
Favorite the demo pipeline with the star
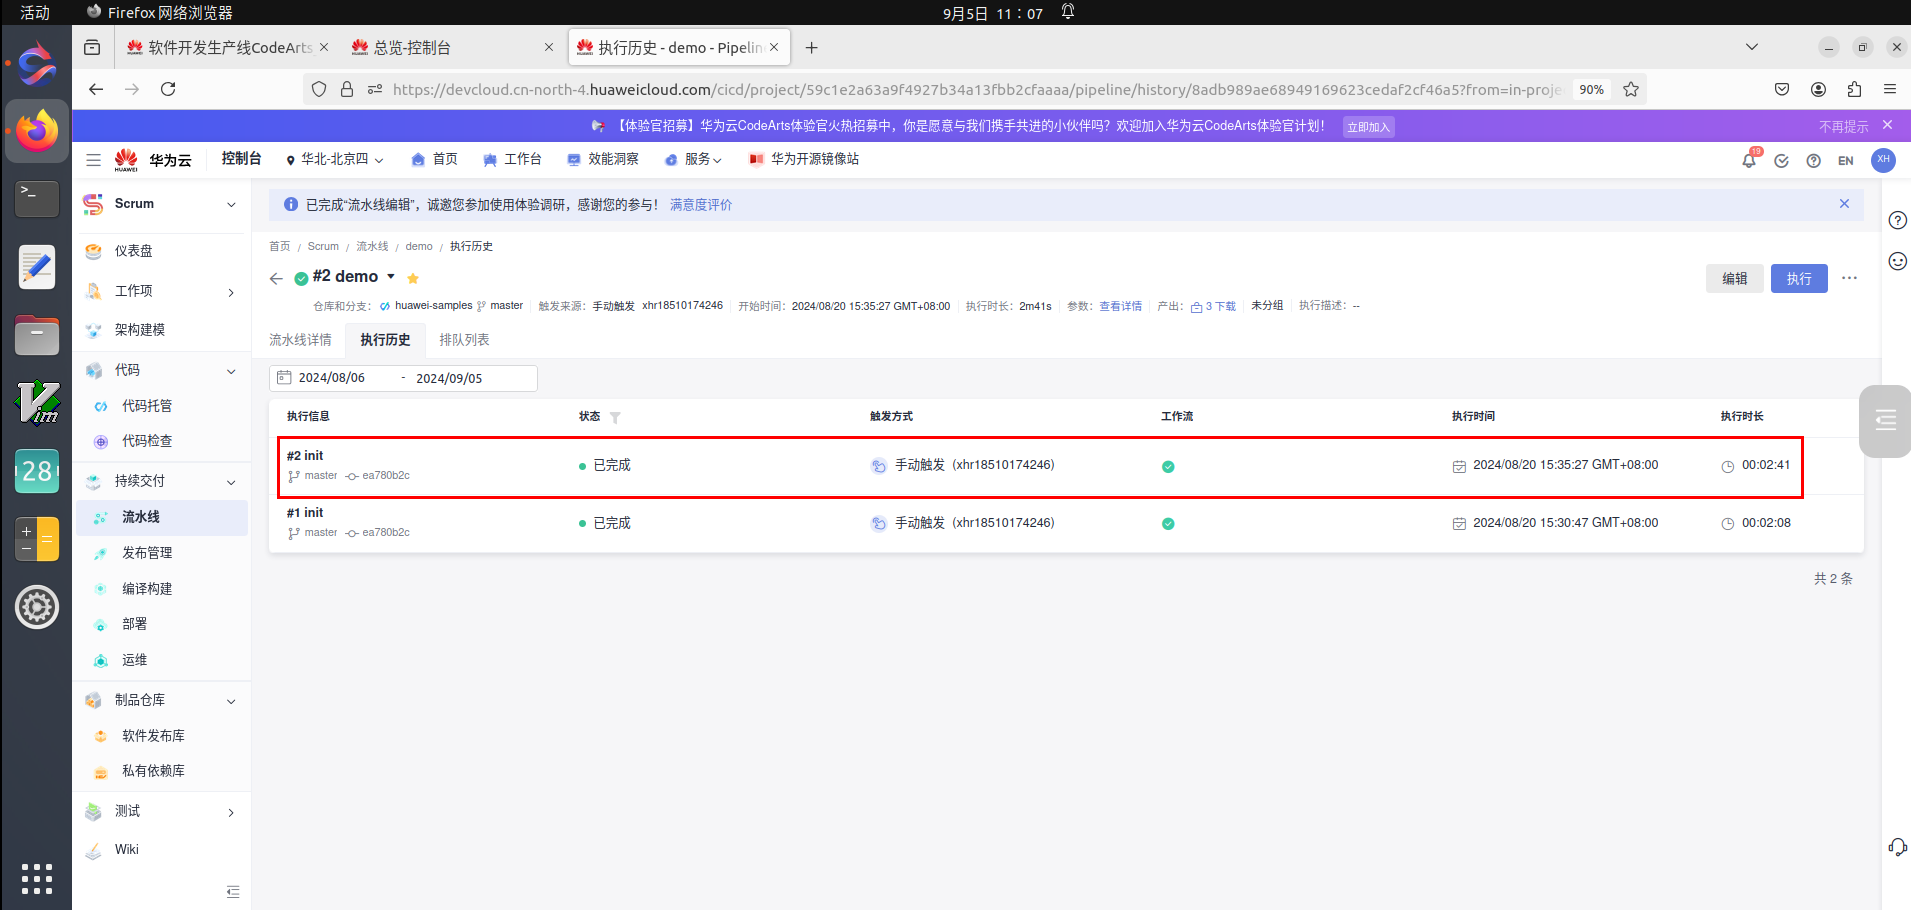point(413,278)
